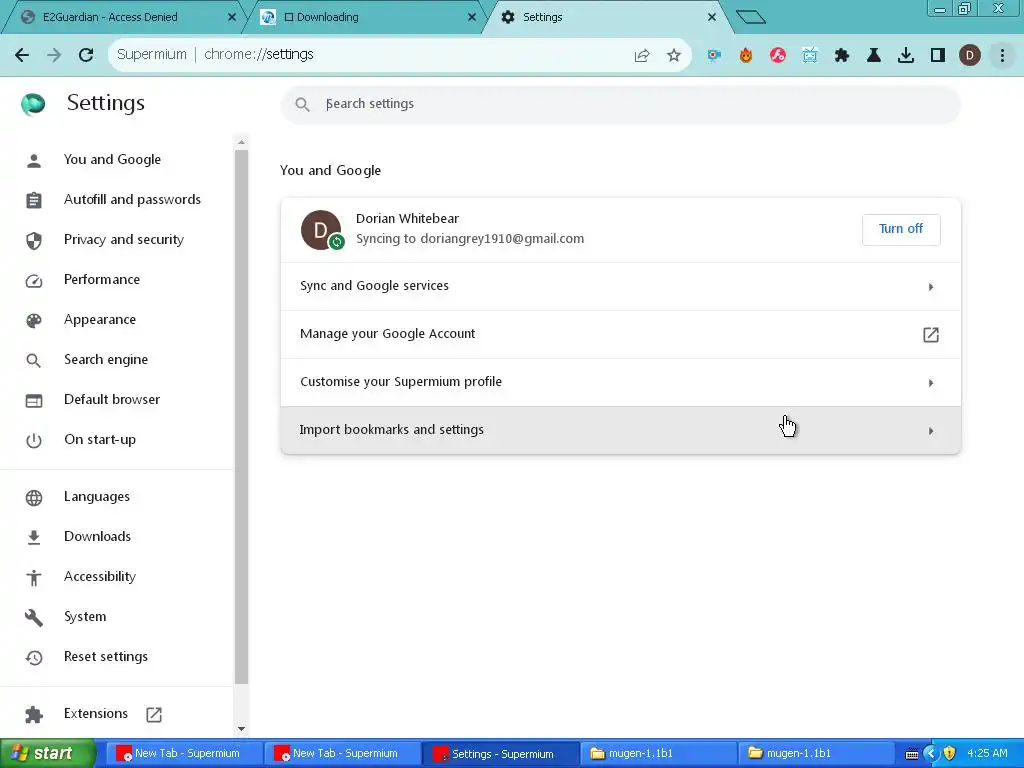The image size is (1024, 768).
Task: Close the Settings tab
Action: [712, 17]
